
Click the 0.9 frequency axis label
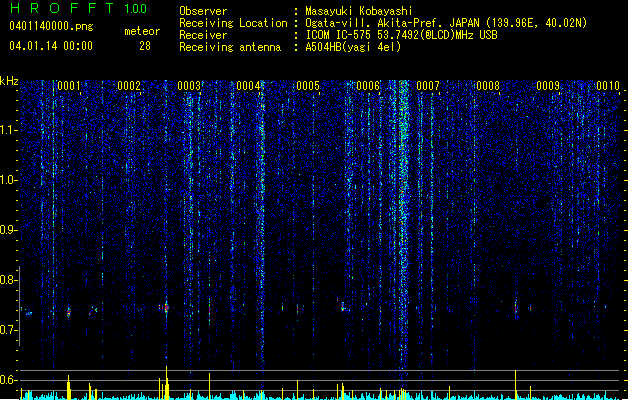coord(8,230)
